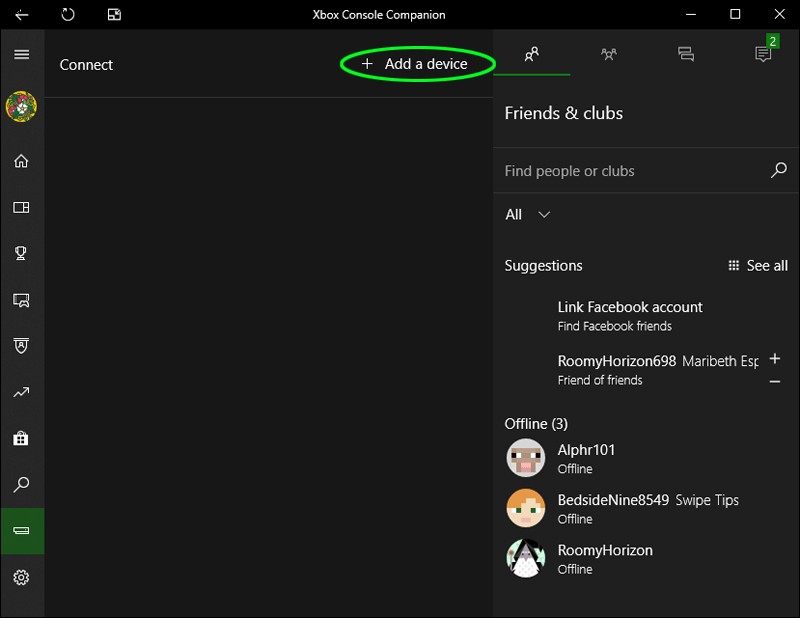Viewport: 800px width, 618px height.
Task: Open Clubs shield icon in sidebar
Action: (21, 345)
